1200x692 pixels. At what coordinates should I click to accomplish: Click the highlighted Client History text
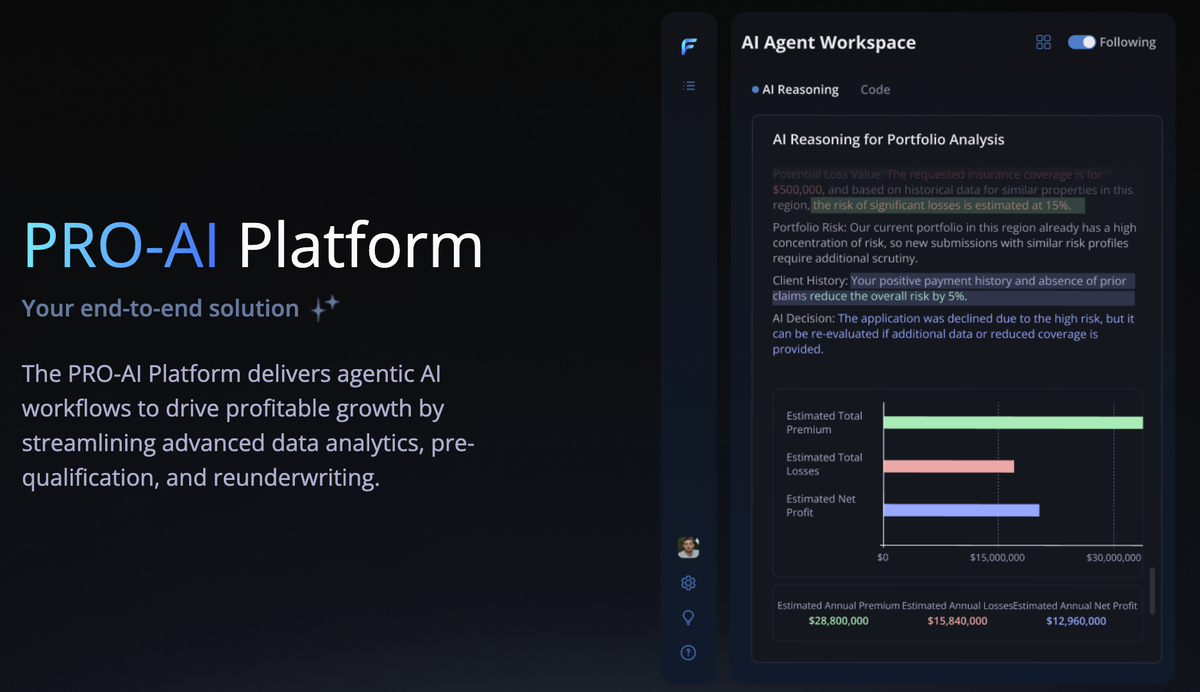[x=990, y=281]
